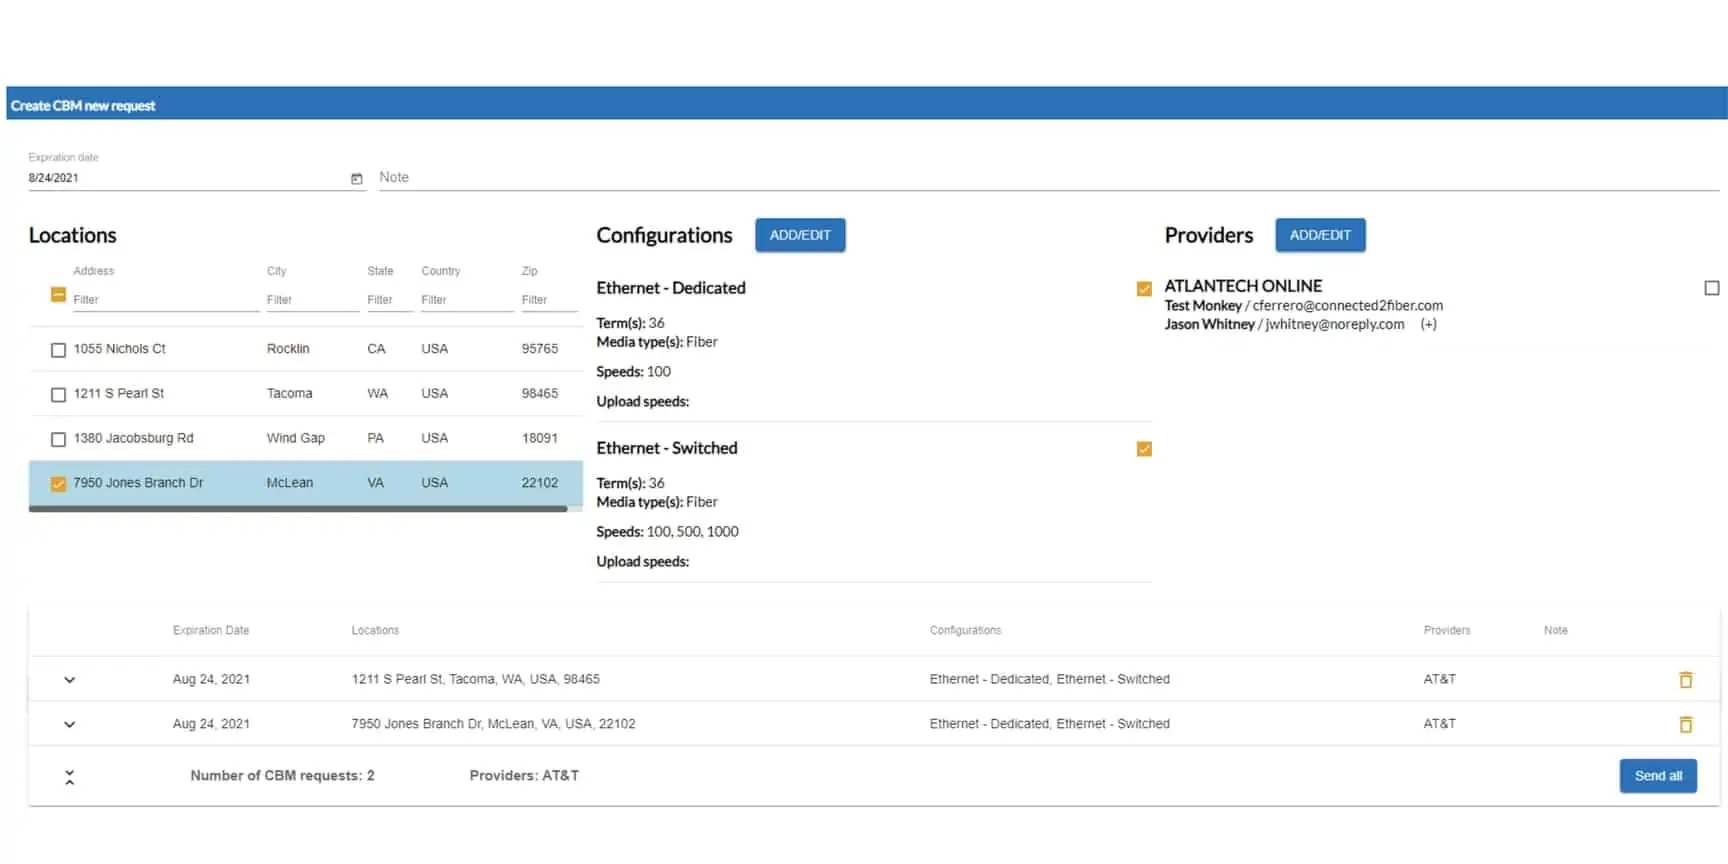Click zip code 18091
This screenshot has width=1728, height=864.
(x=539, y=438)
